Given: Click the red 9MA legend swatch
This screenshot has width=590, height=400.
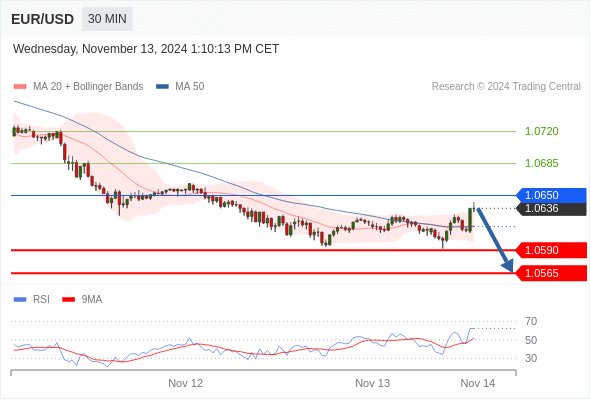Looking at the screenshot, I should (x=68, y=300).
